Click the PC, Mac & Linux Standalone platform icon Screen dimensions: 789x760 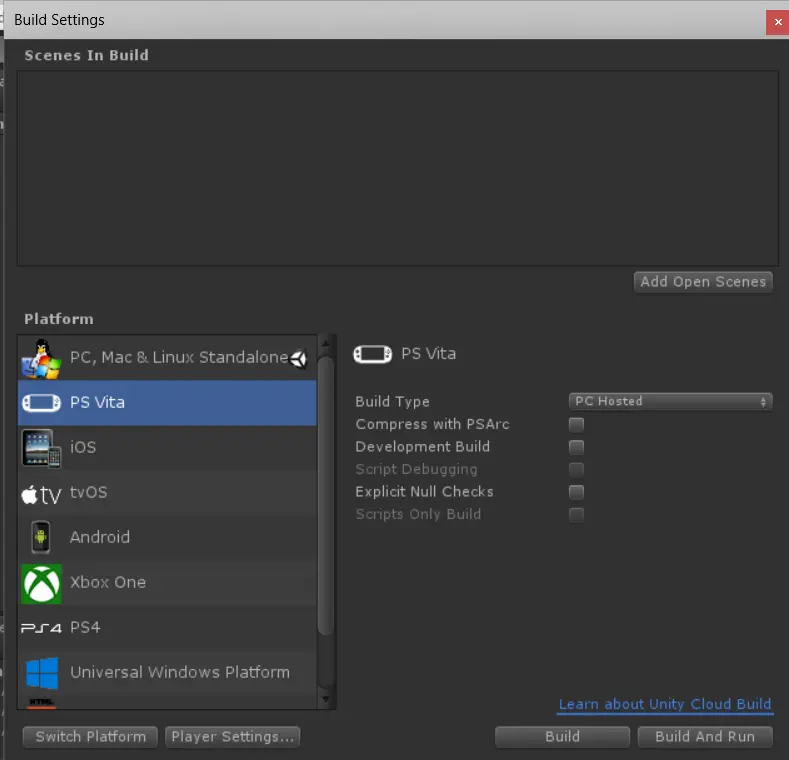pos(41,358)
